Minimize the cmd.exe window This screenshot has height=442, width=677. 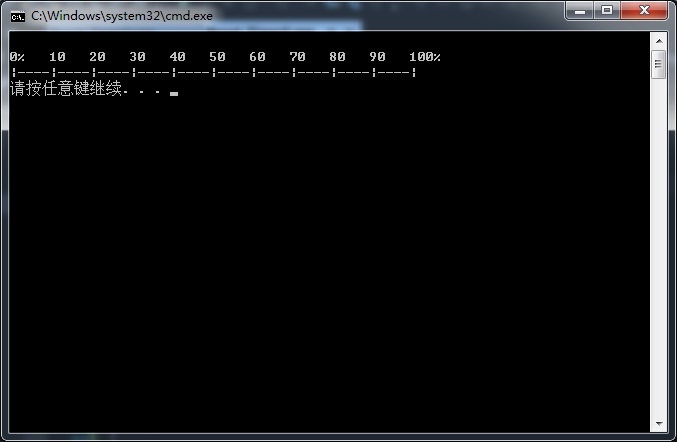tap(580, 10)
